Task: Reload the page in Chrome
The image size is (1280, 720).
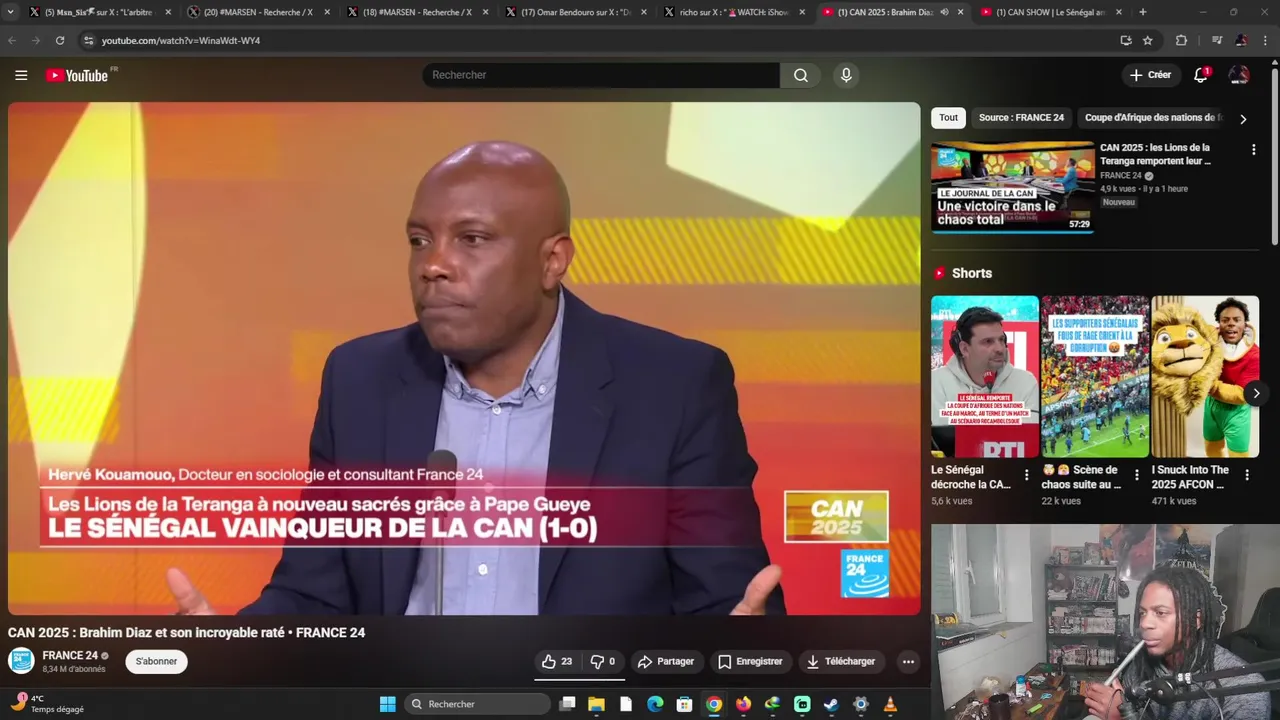Action: point(60,40)
